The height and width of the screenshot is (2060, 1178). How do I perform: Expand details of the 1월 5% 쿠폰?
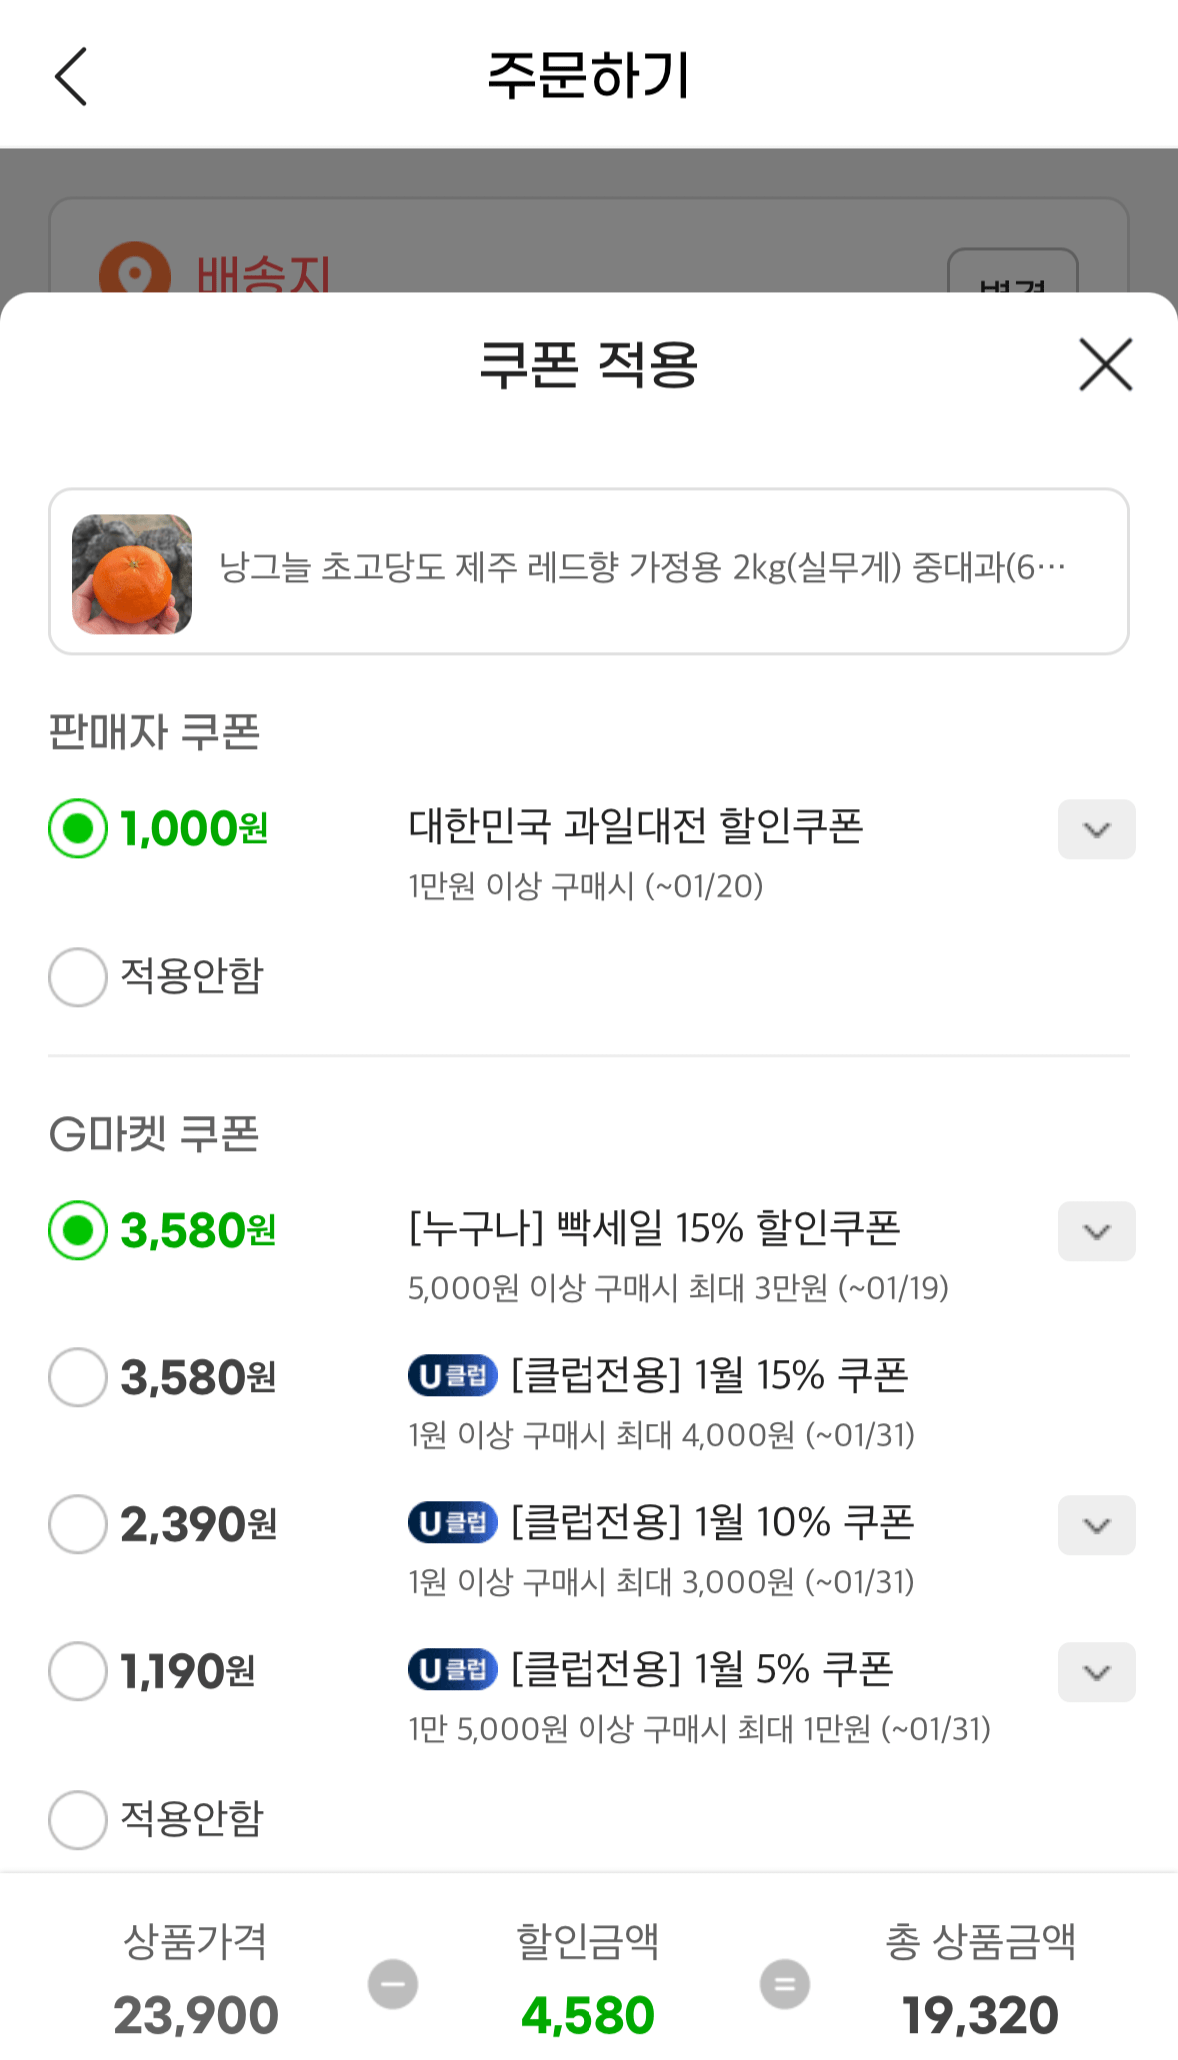[1096, 1671]
